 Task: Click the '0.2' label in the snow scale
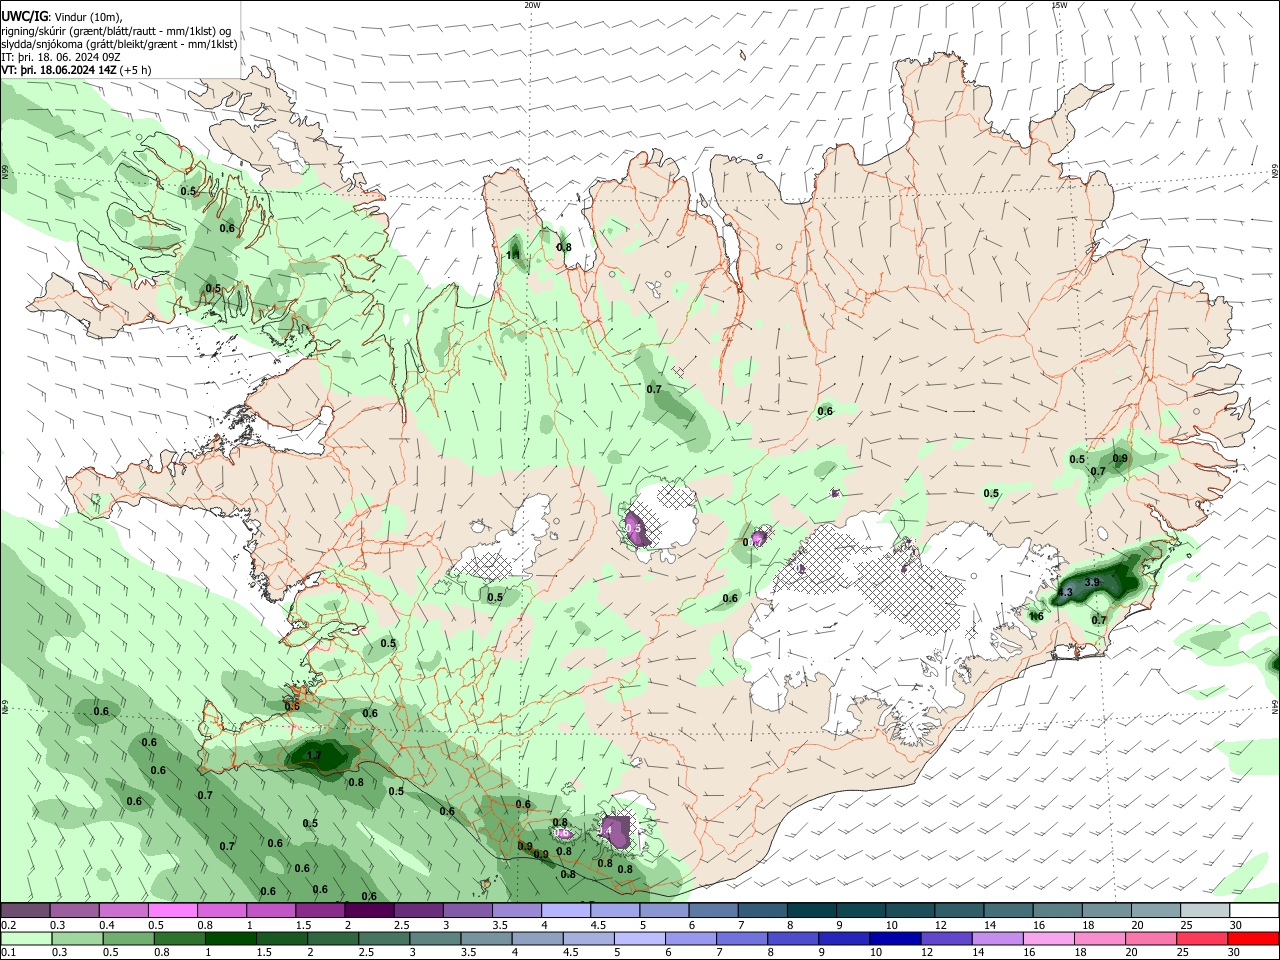pyautogui.click(x=9, y=925)
